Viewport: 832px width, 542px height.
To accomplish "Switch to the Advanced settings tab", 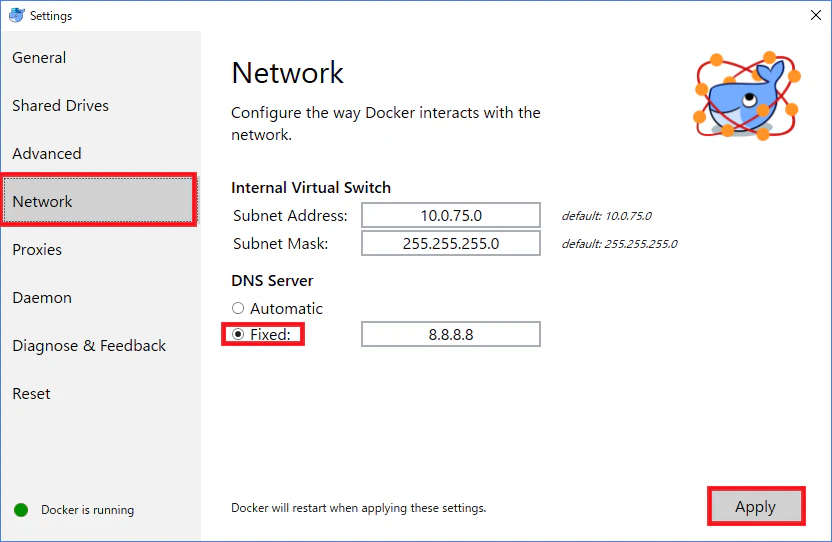I will 47,153.
